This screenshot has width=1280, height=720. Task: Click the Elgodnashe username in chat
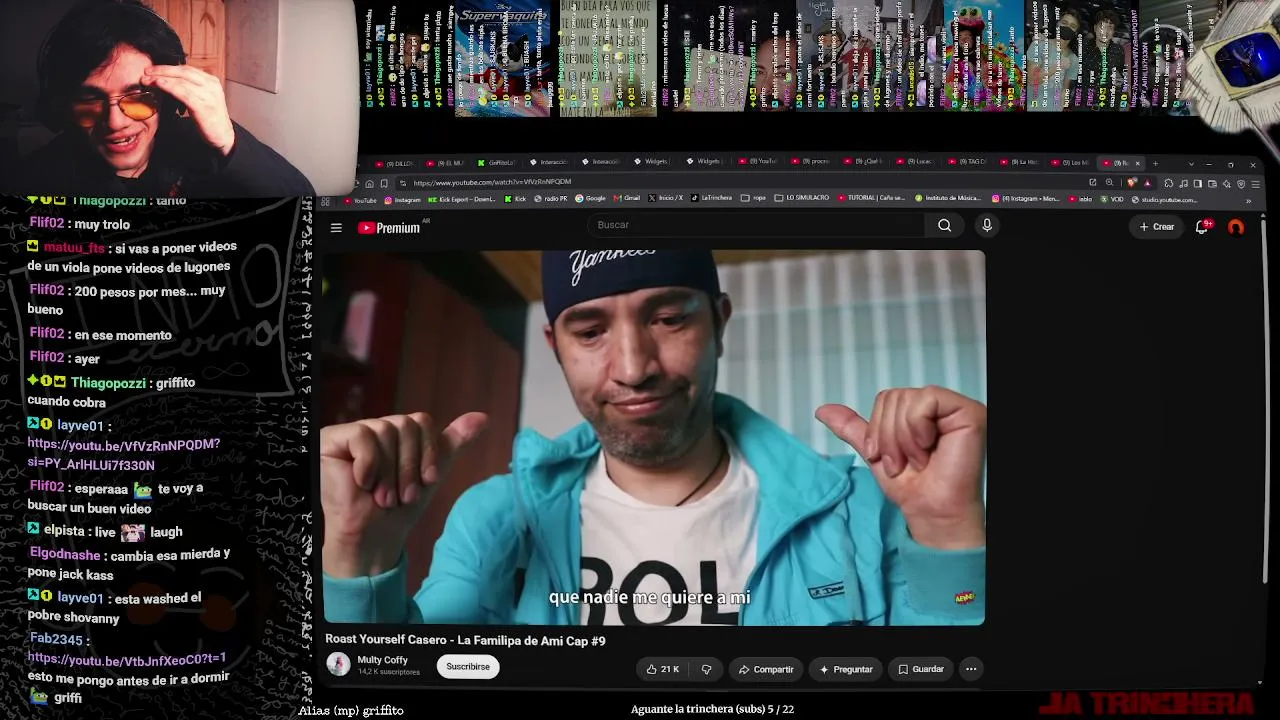[65, 555]
